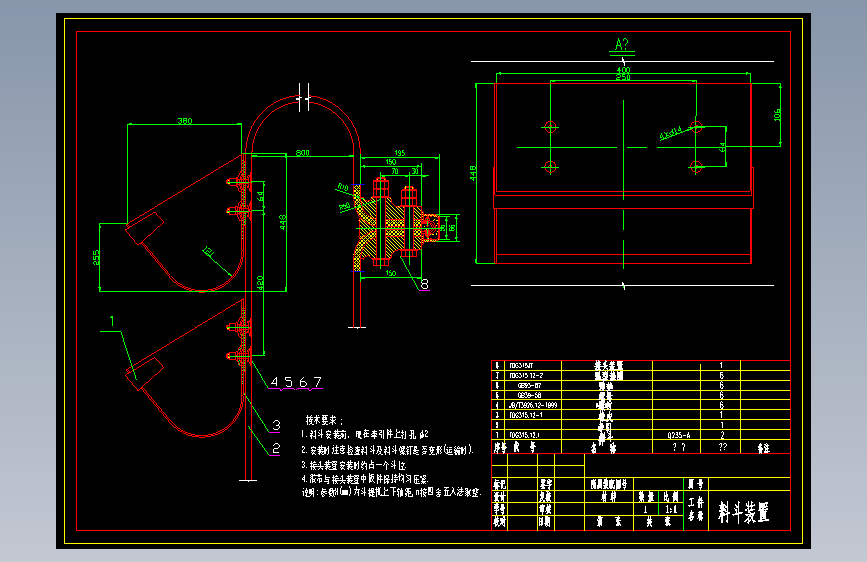The image size is (867, 562).
Task: Click technical requirement line 2
Action: coord(387,450)
